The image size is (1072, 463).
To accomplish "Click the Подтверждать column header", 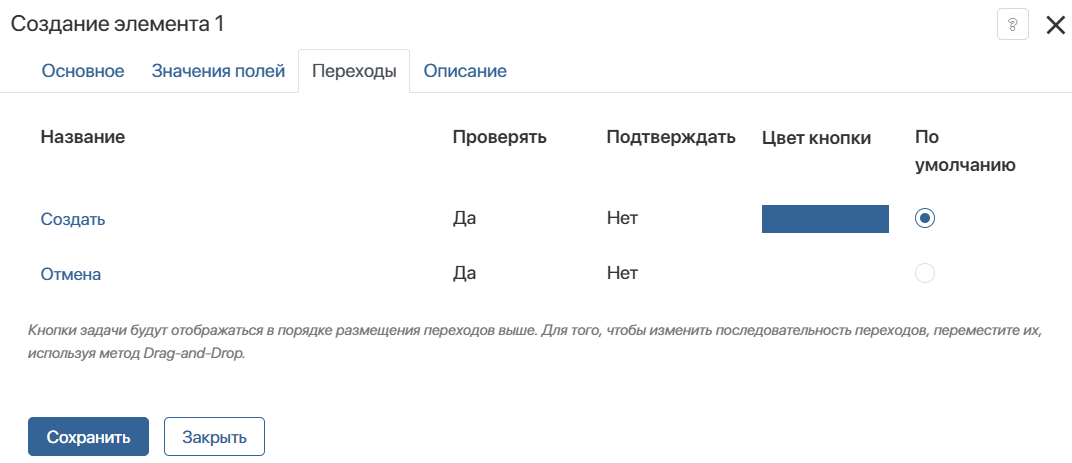I will (x=671, y=137).
